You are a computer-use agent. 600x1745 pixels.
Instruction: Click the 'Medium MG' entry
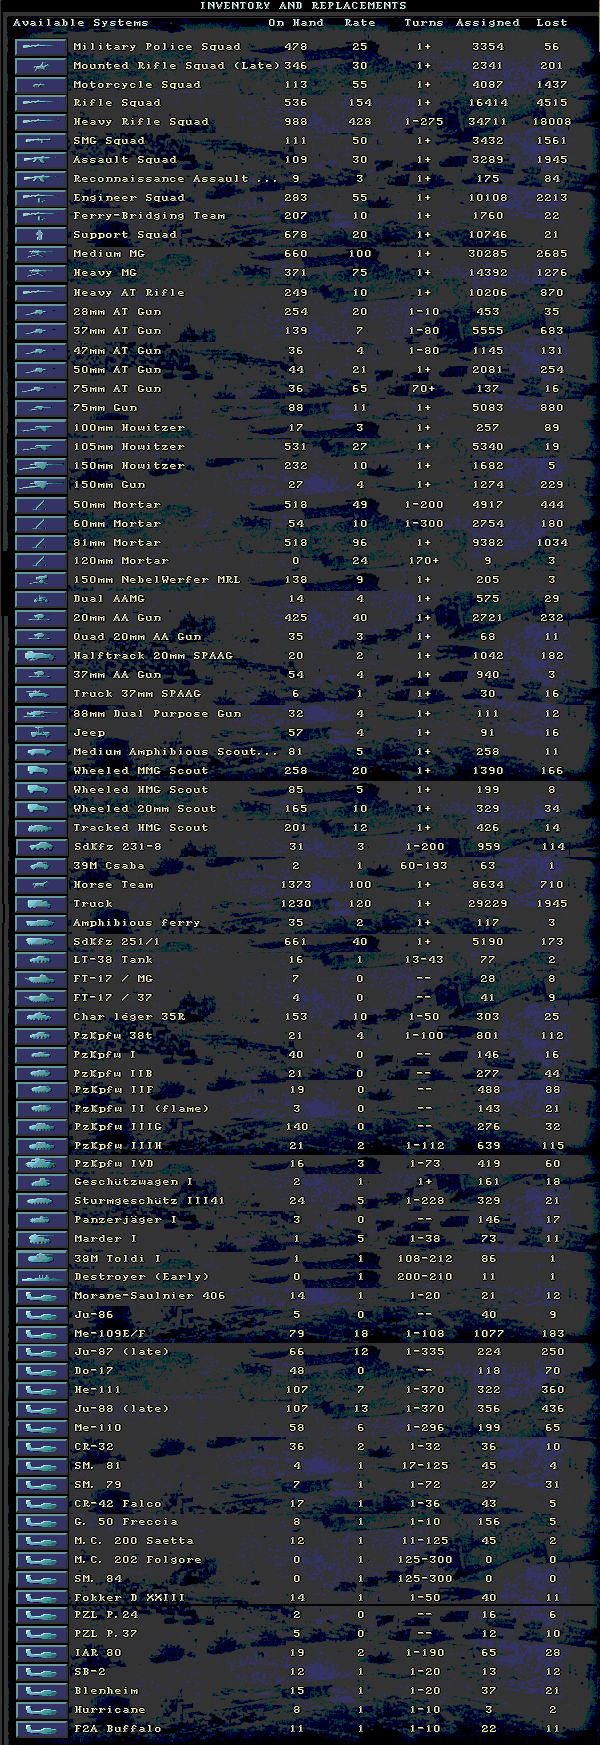pyautogui.click(x=109, y=254)
